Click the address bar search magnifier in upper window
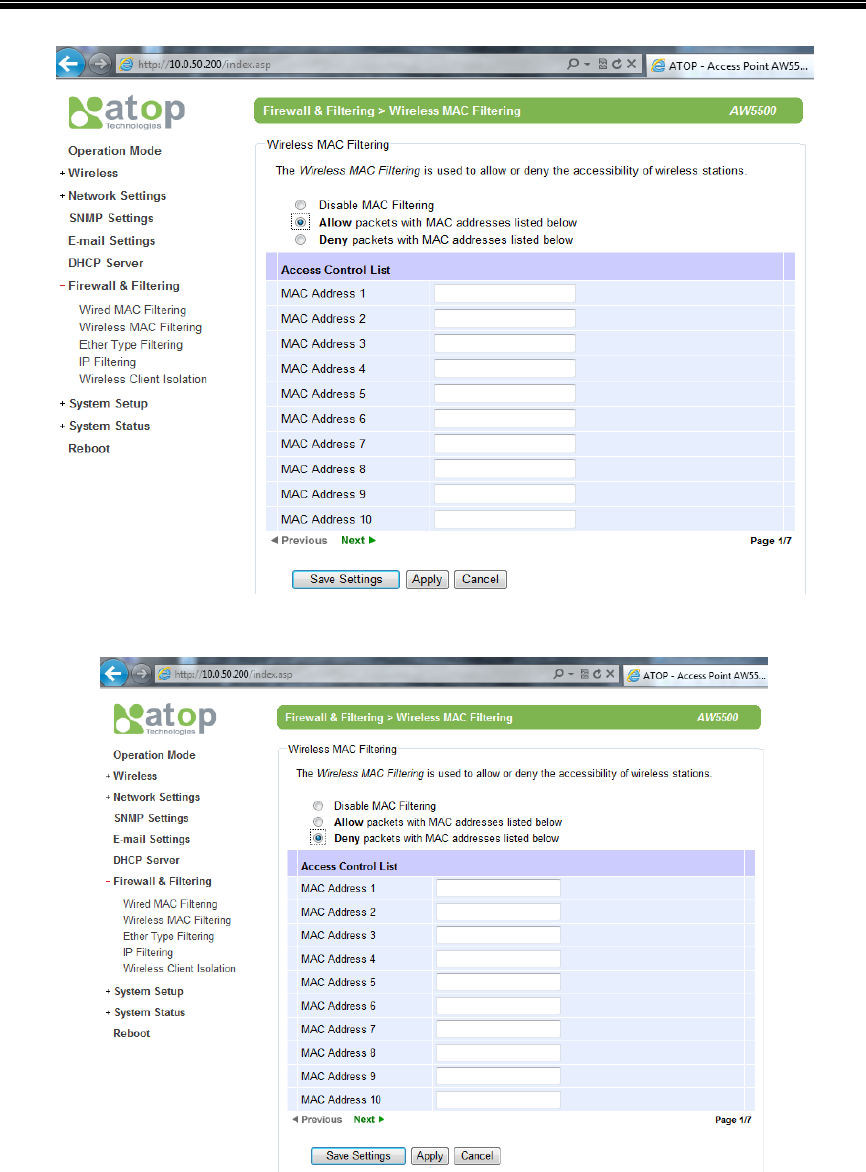 pos(573,64)
